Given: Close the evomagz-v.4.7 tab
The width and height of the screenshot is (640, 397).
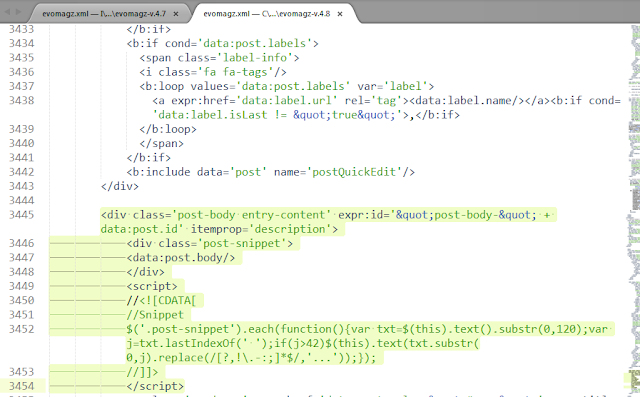Looking at the screenshot, I should [176, 14].
